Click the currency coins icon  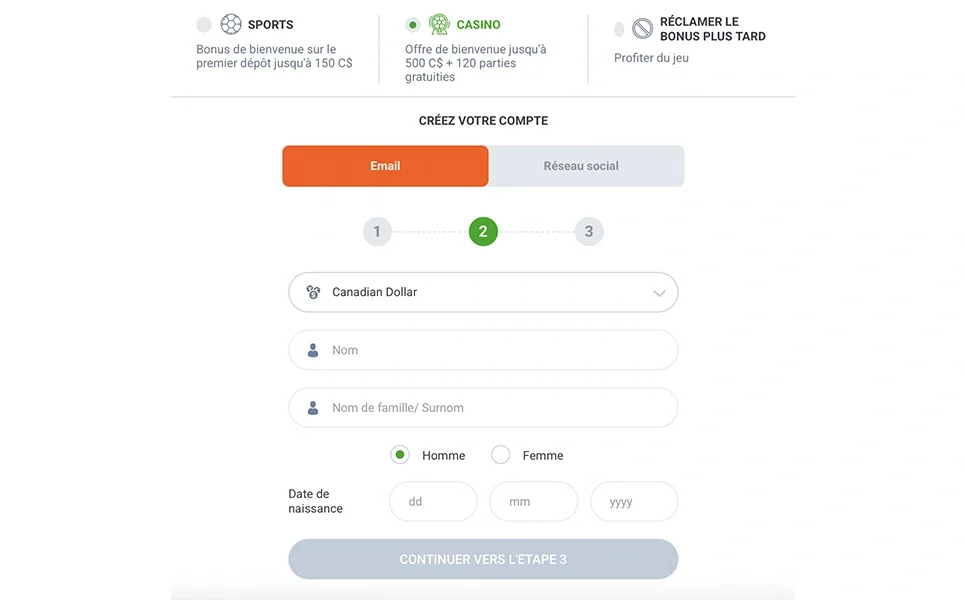313,292
